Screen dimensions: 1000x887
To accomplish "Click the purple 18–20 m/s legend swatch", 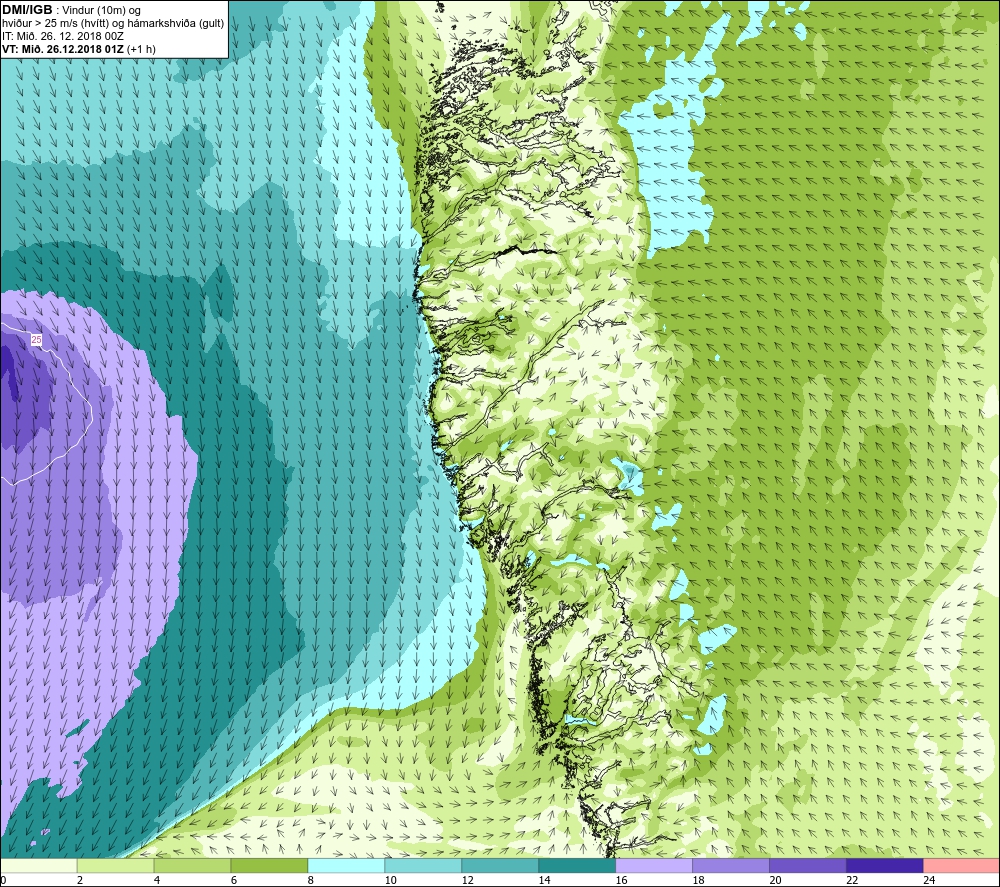I will [x=730, y=866].
